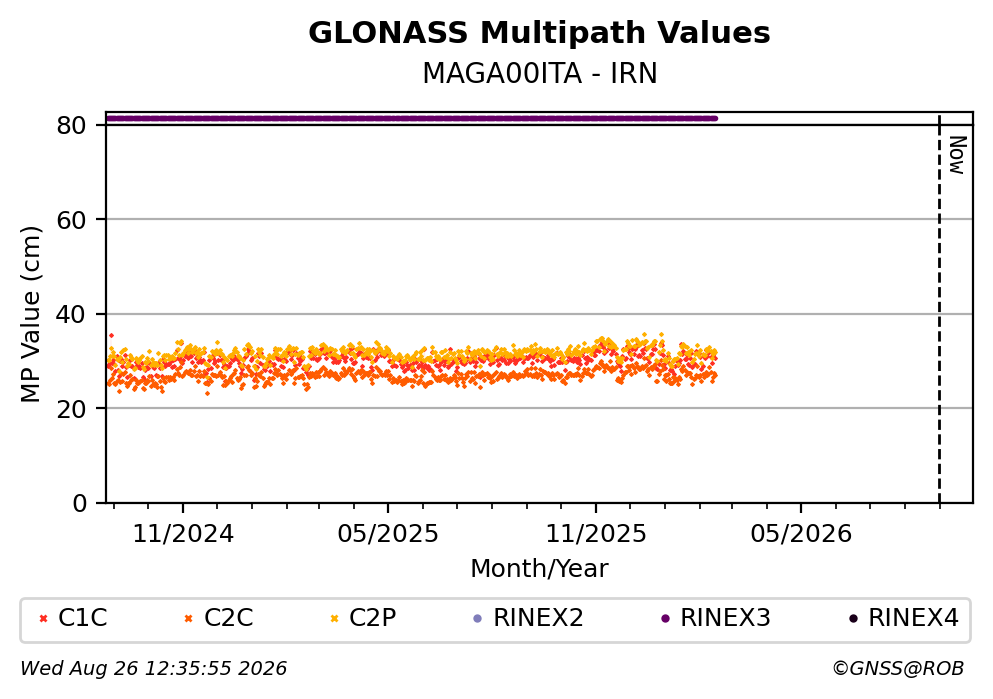Click the rotated Now label
Screen dimensions: 993x699
click(x=958, y=155)
